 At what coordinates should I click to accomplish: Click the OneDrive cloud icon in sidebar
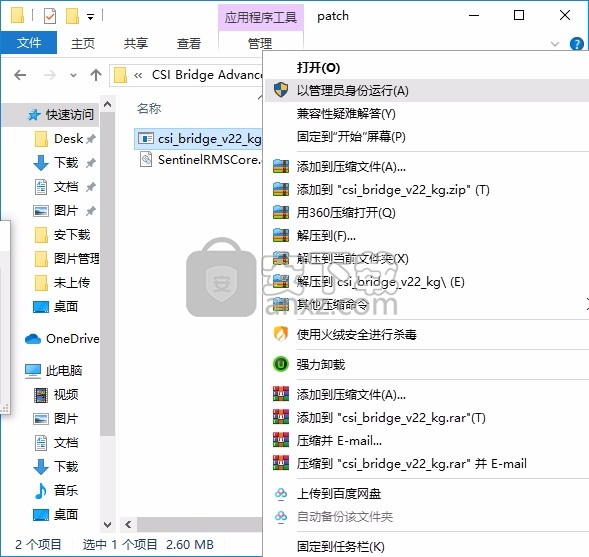click(x=33, y=339)
